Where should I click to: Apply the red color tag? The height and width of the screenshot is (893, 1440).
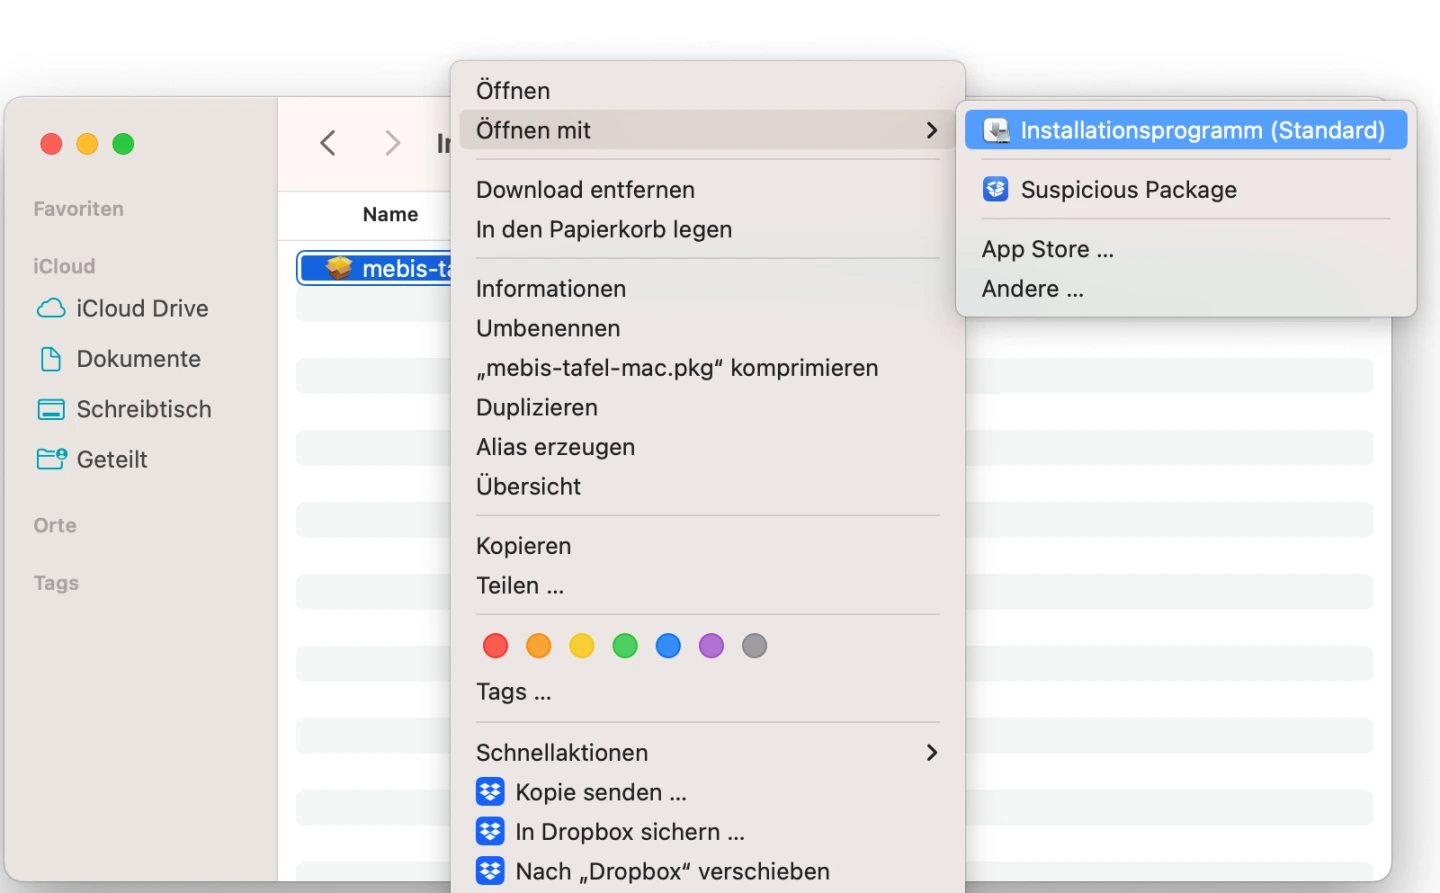[x=495, y=646]
